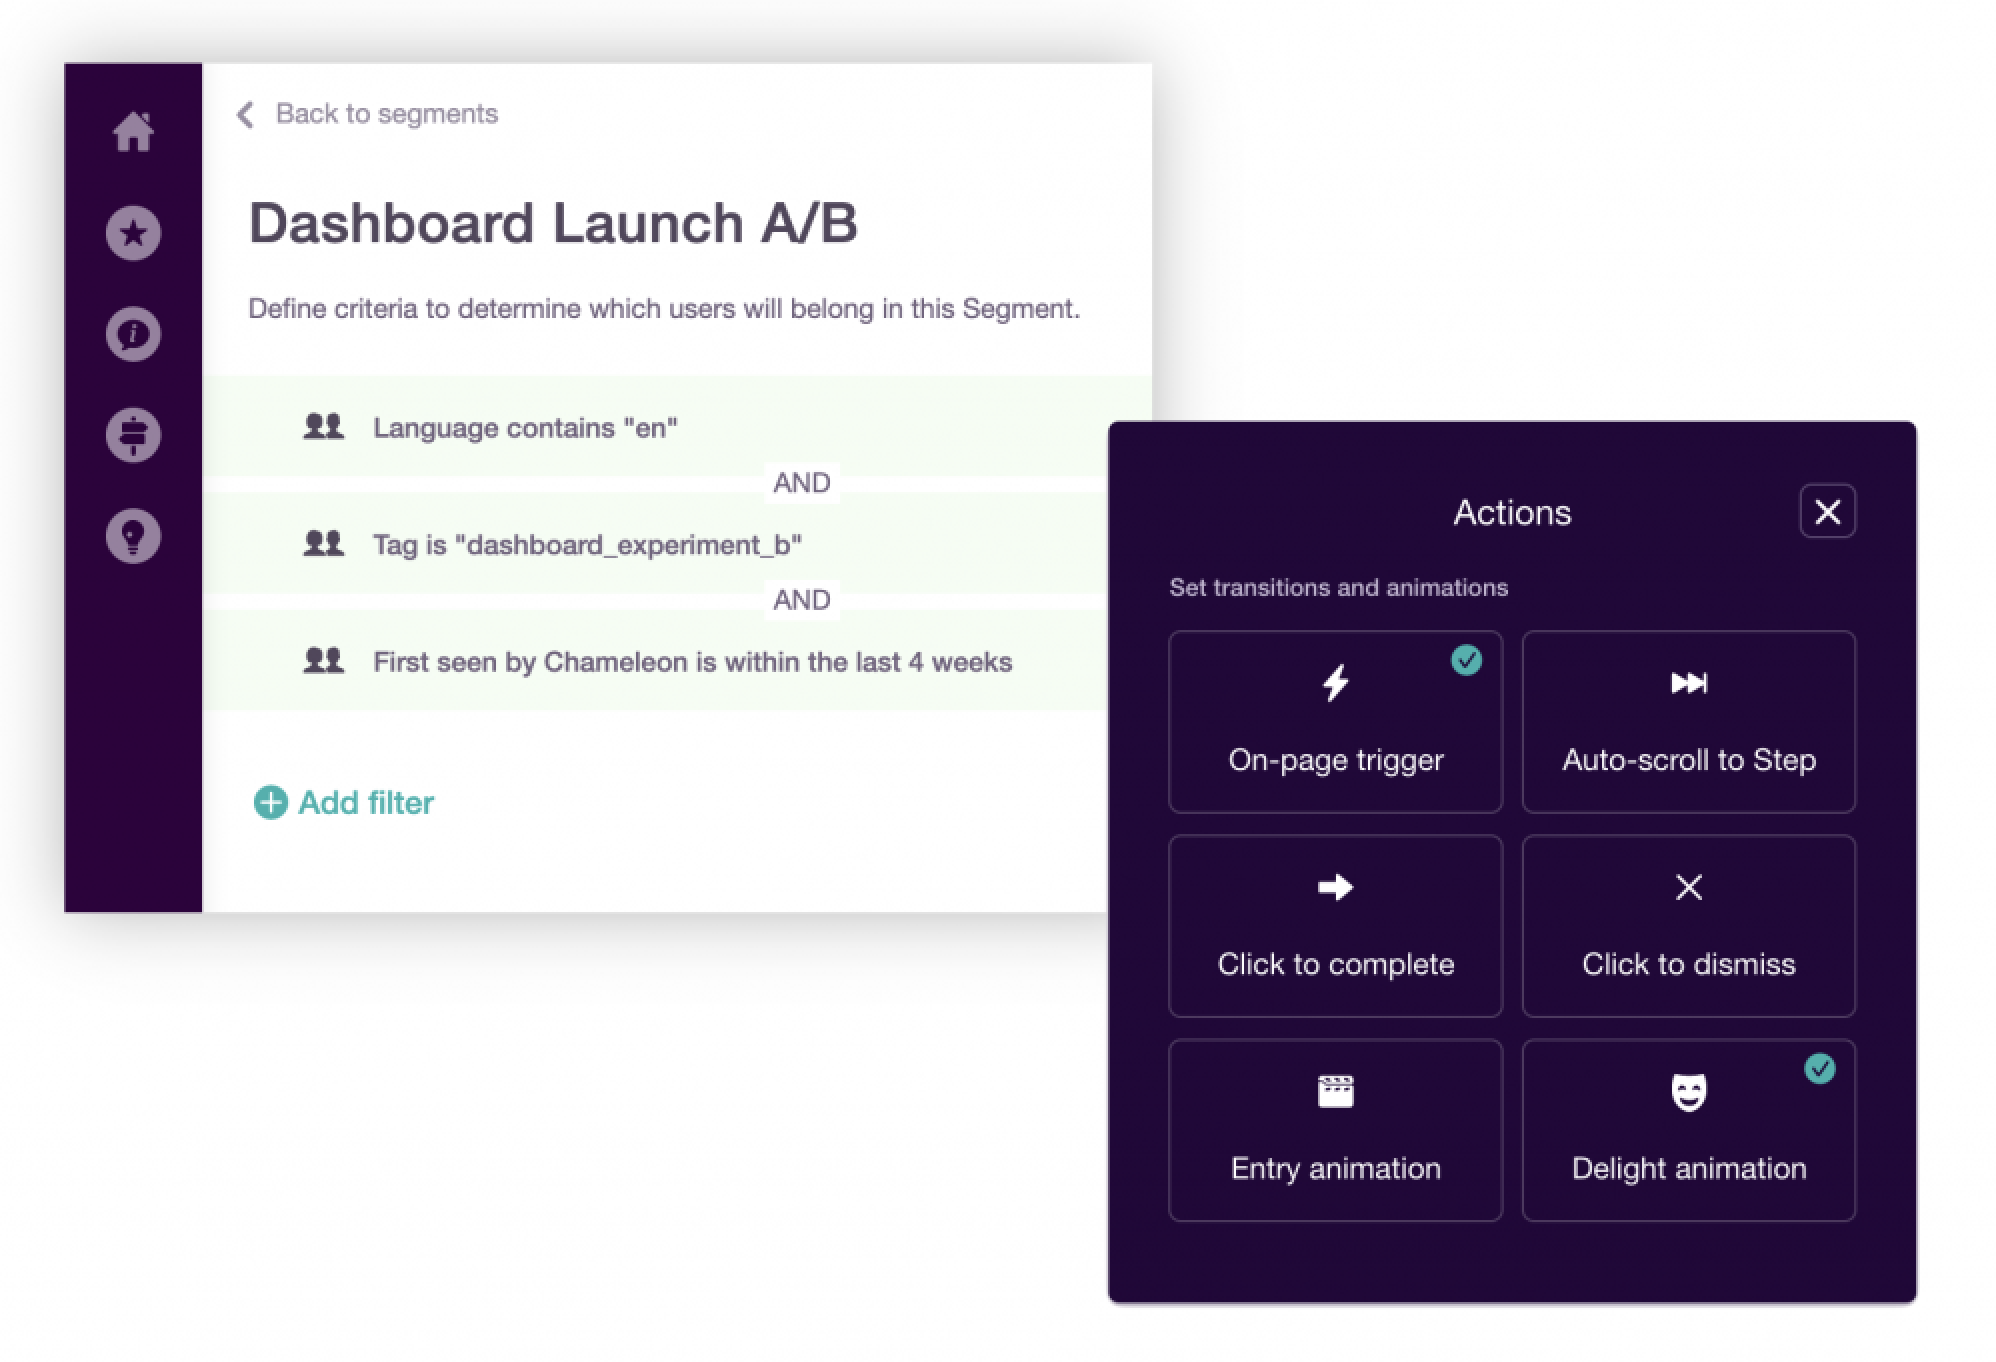Image resolution: width=1996 pixels, height=1362 pixels.
Task: Click the clapperboard entry animation icon
Action: click(x=1335, y=1091)
